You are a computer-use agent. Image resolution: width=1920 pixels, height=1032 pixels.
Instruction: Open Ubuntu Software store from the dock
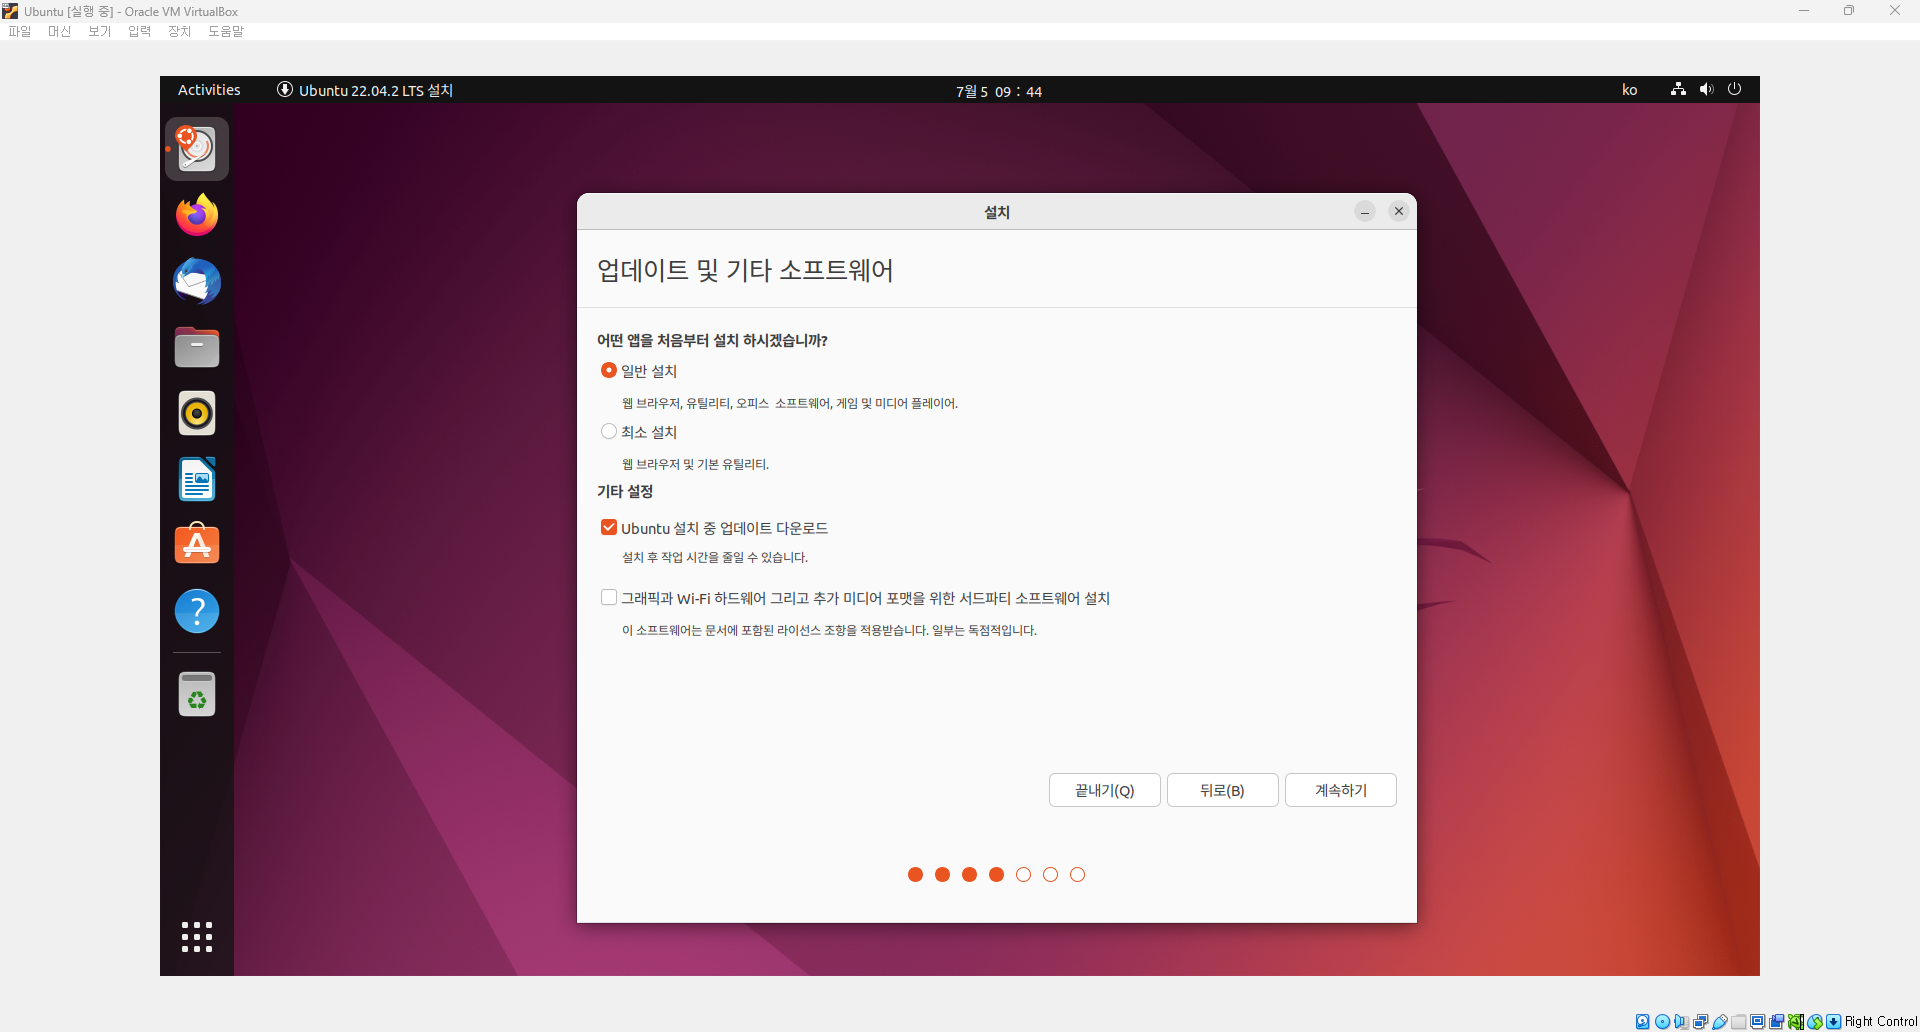click(x=197, y=545)
